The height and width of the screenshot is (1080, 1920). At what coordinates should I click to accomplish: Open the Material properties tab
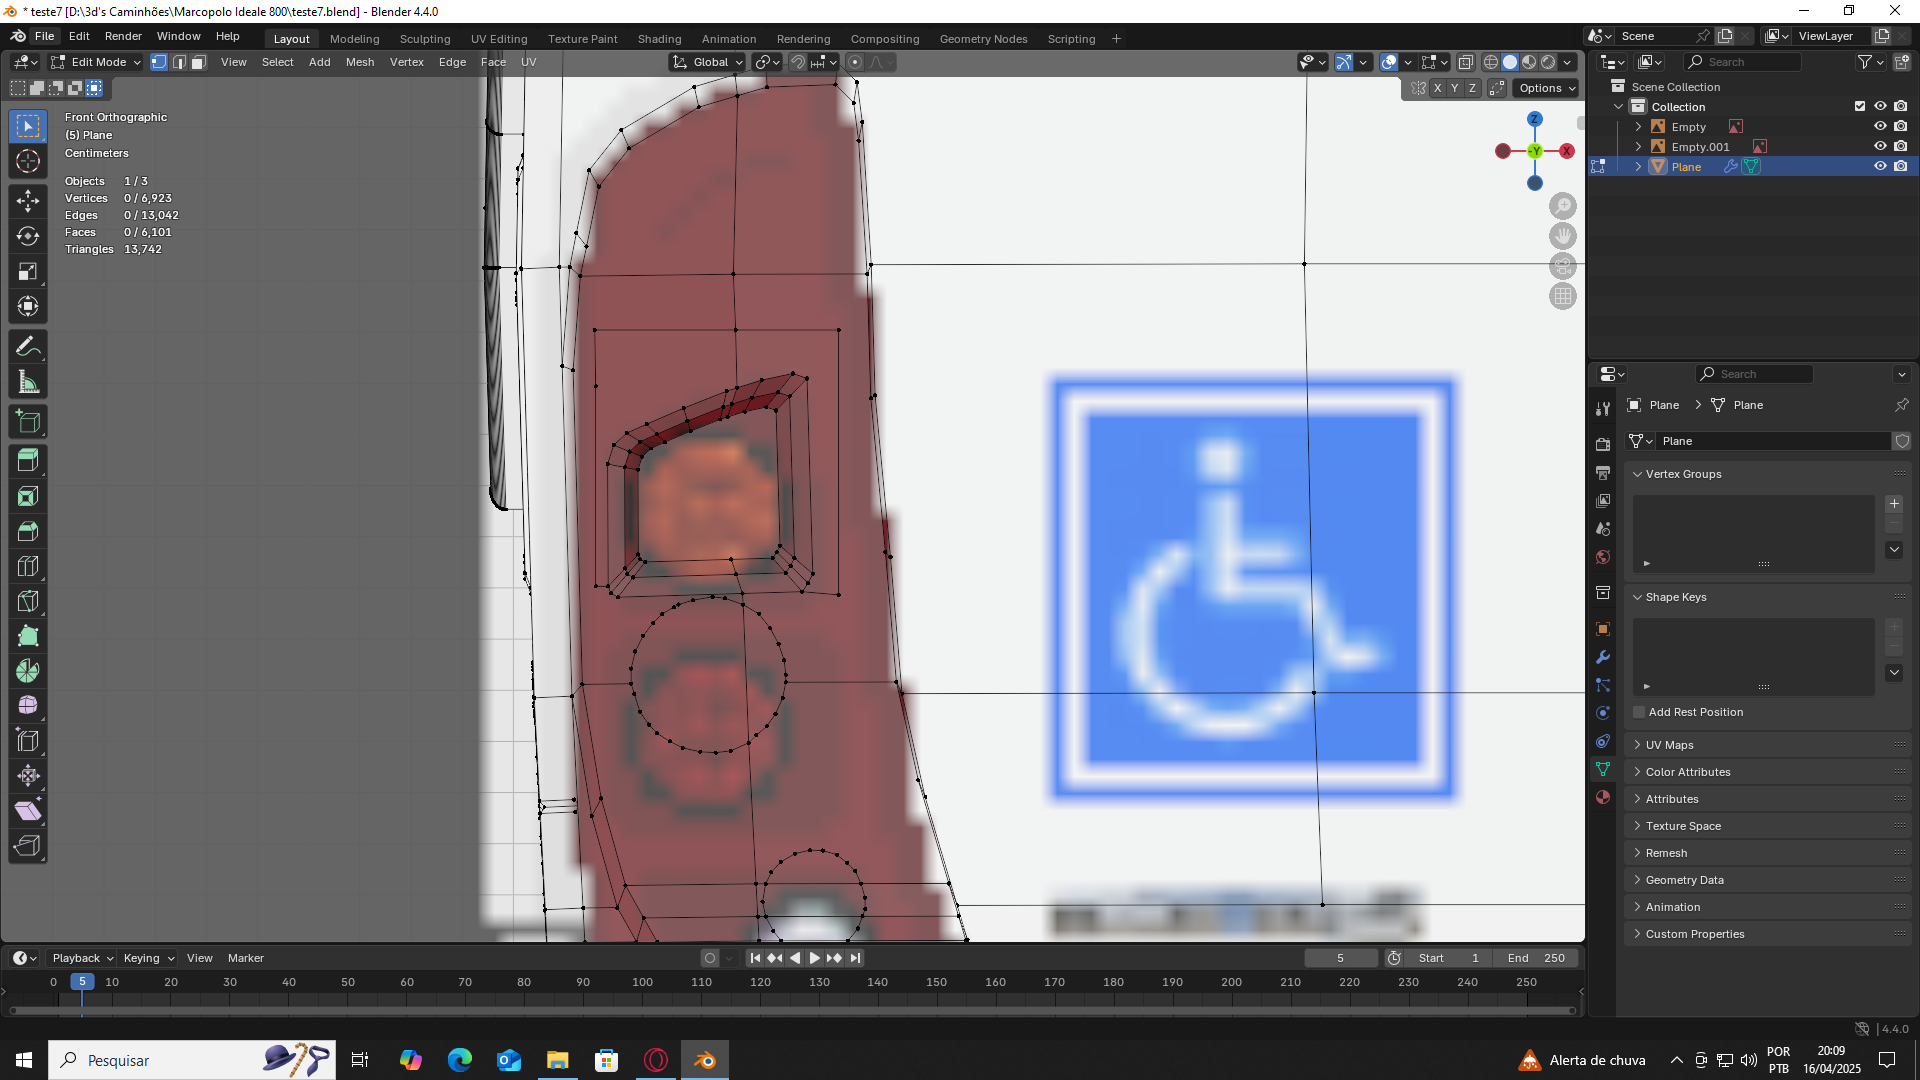coord(1603,797)
